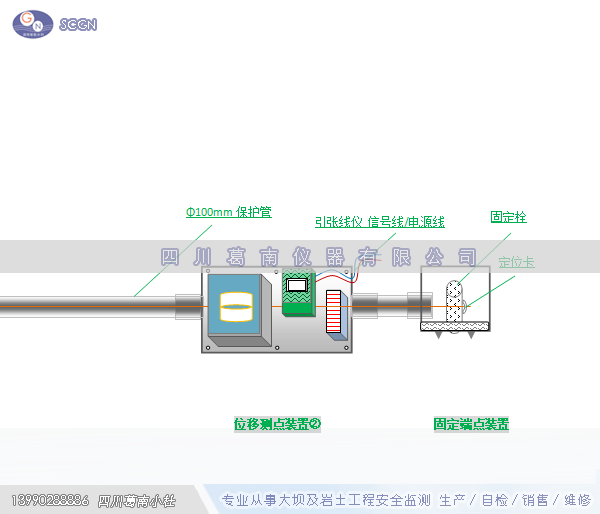Click the 四川葛南仪器有限公司 watermark banner
The image size is (600, 514).
click(x=319, y=257)
